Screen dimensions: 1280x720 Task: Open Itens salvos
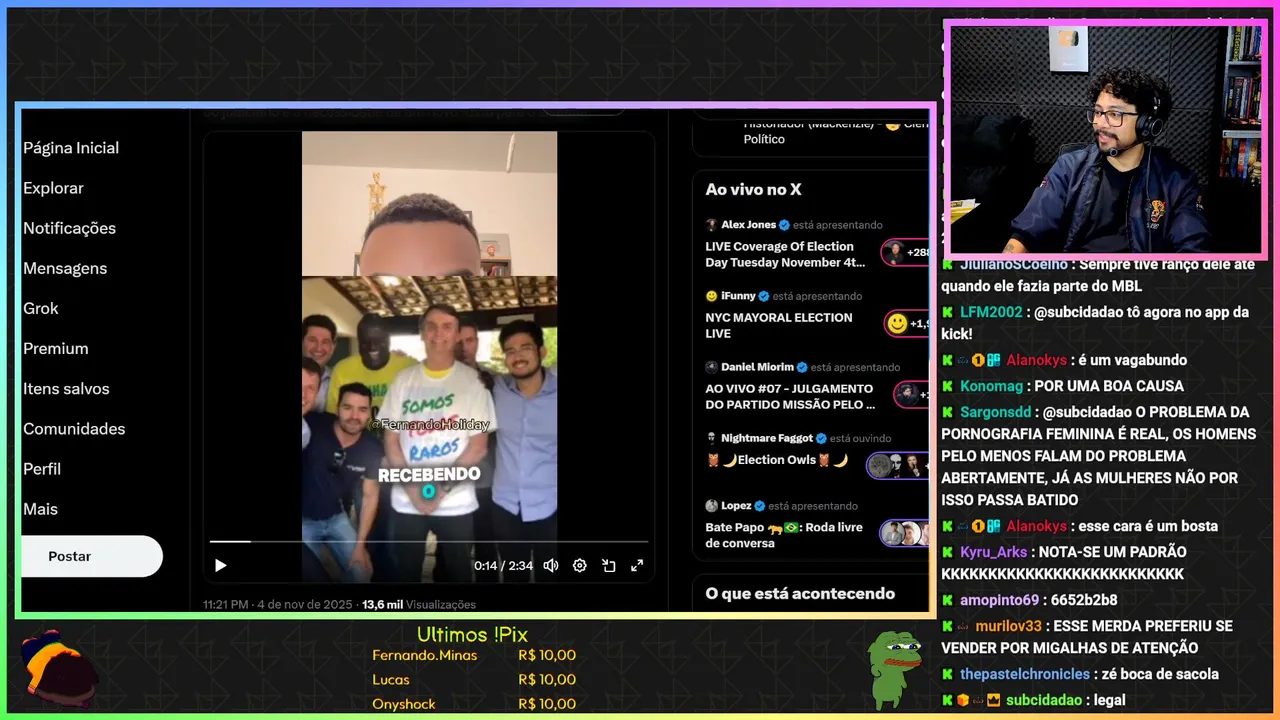67,388
